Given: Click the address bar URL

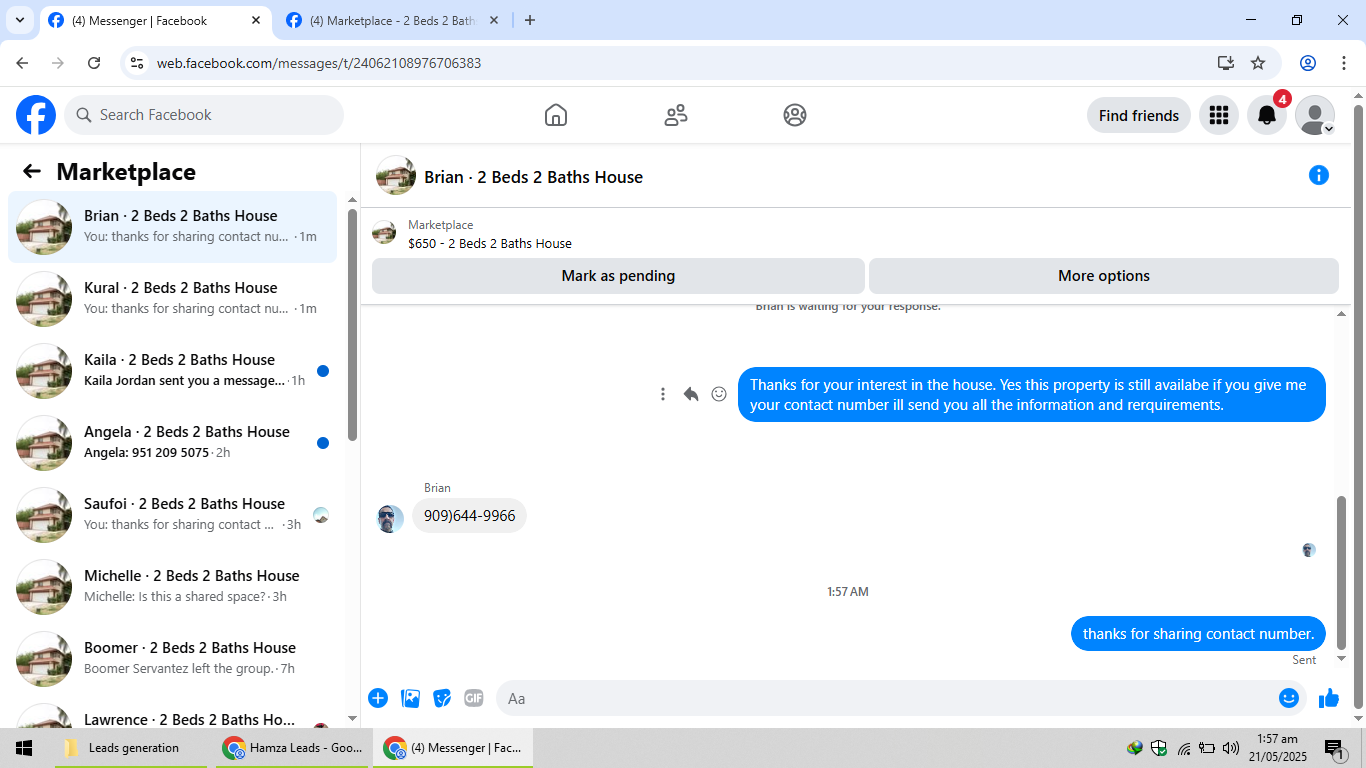Looking at the screenshot, I should click(x=319, y=63).
